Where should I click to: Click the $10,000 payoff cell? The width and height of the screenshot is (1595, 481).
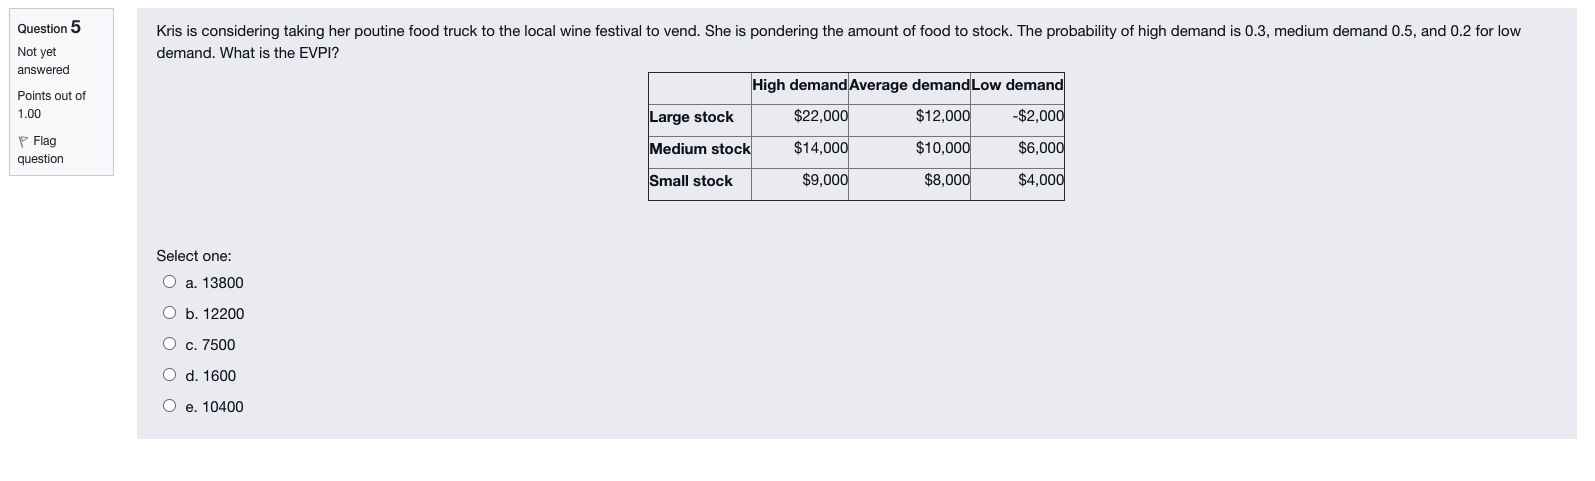[942, 148]
